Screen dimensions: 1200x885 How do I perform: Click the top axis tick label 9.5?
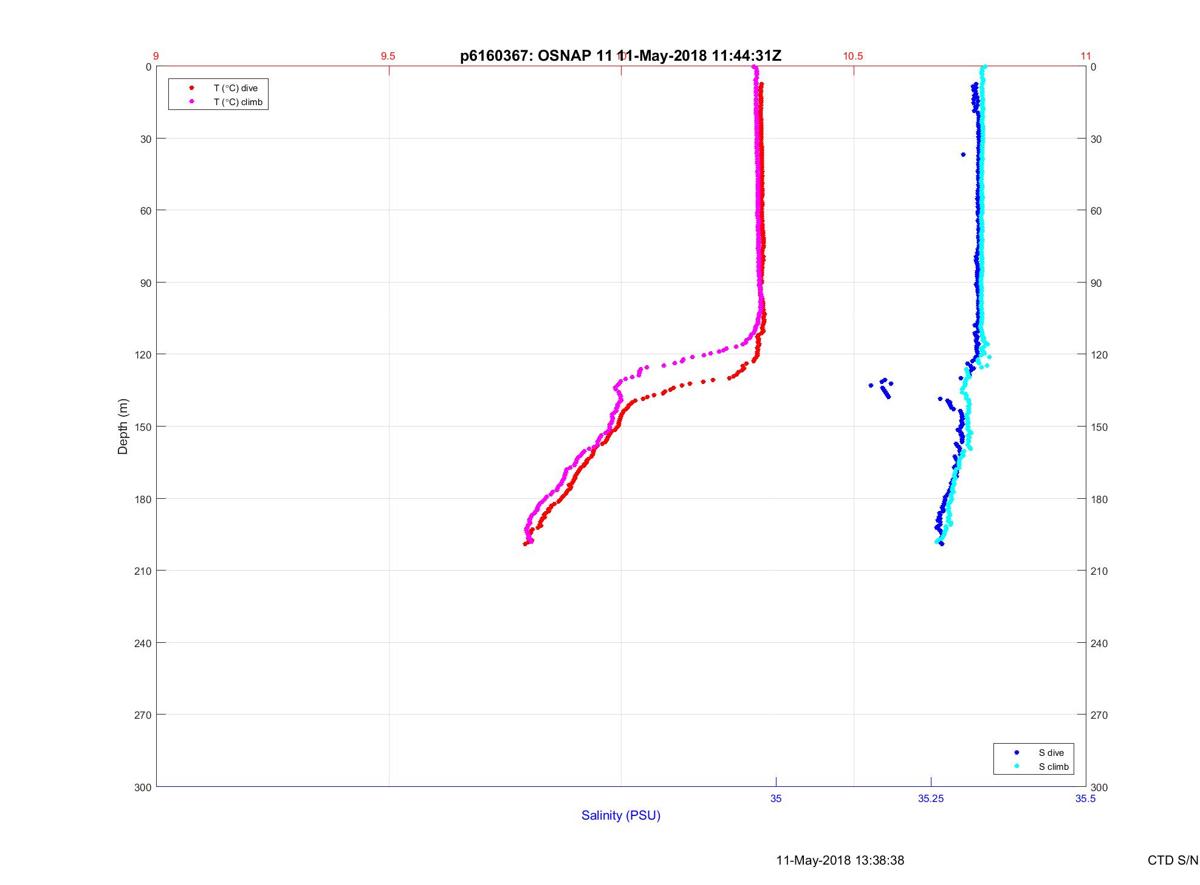click(388, 56)
